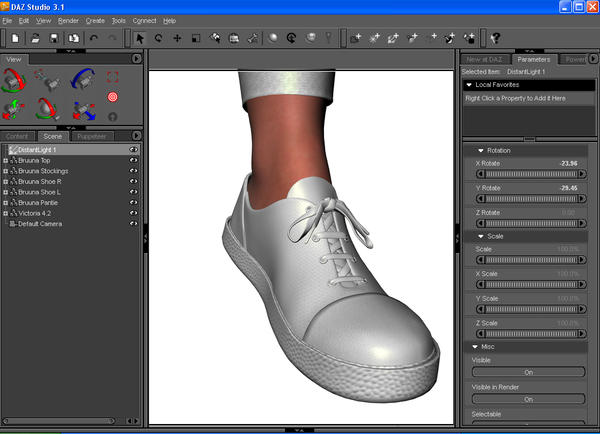Screen dimensions: 600x434
Task: Open the Render menu
Action: [68, 20]
